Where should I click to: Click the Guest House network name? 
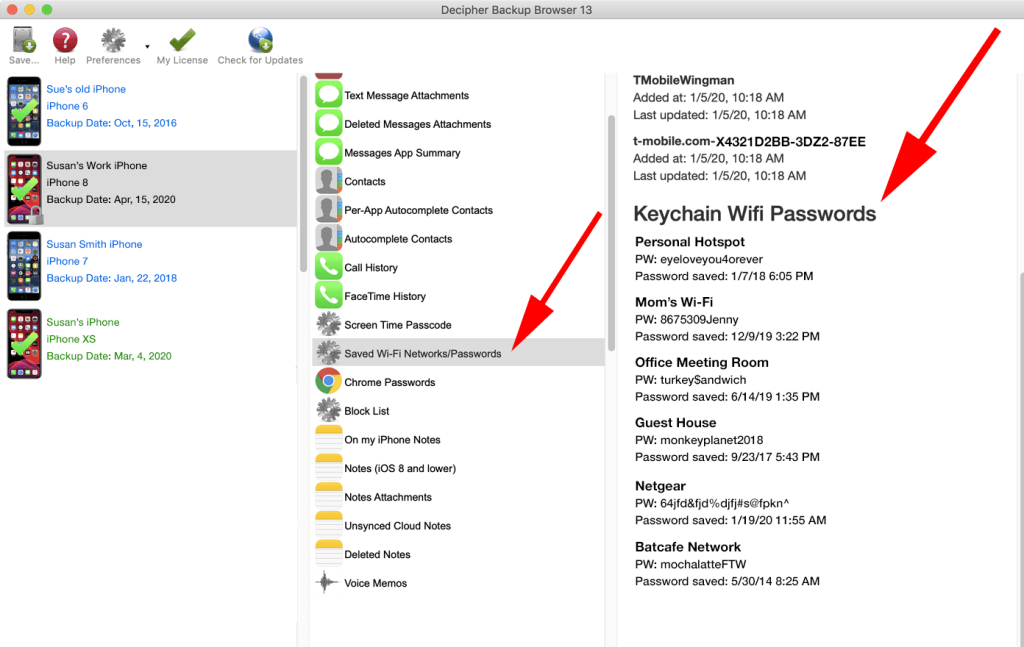pyautogui.click(x=675, y=422)
